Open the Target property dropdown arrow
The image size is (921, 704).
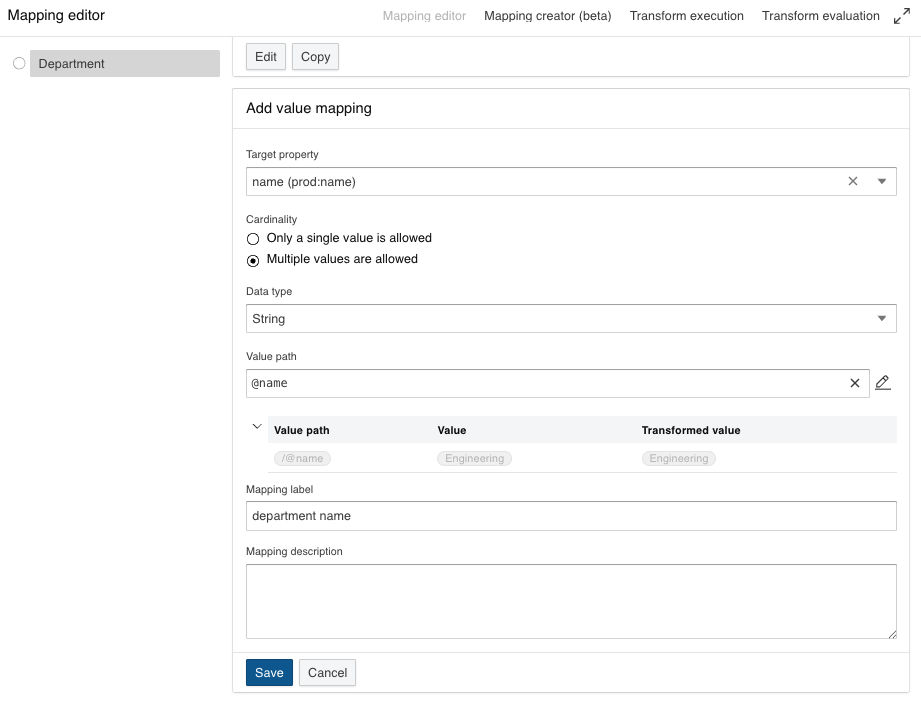[882, 181]
